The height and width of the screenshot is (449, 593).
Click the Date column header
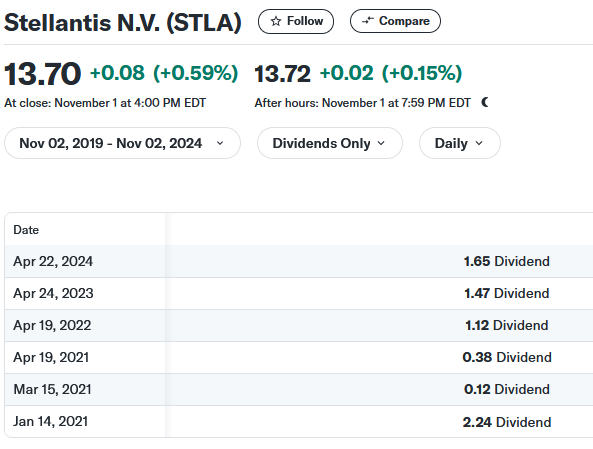click(x=26, y=230)
